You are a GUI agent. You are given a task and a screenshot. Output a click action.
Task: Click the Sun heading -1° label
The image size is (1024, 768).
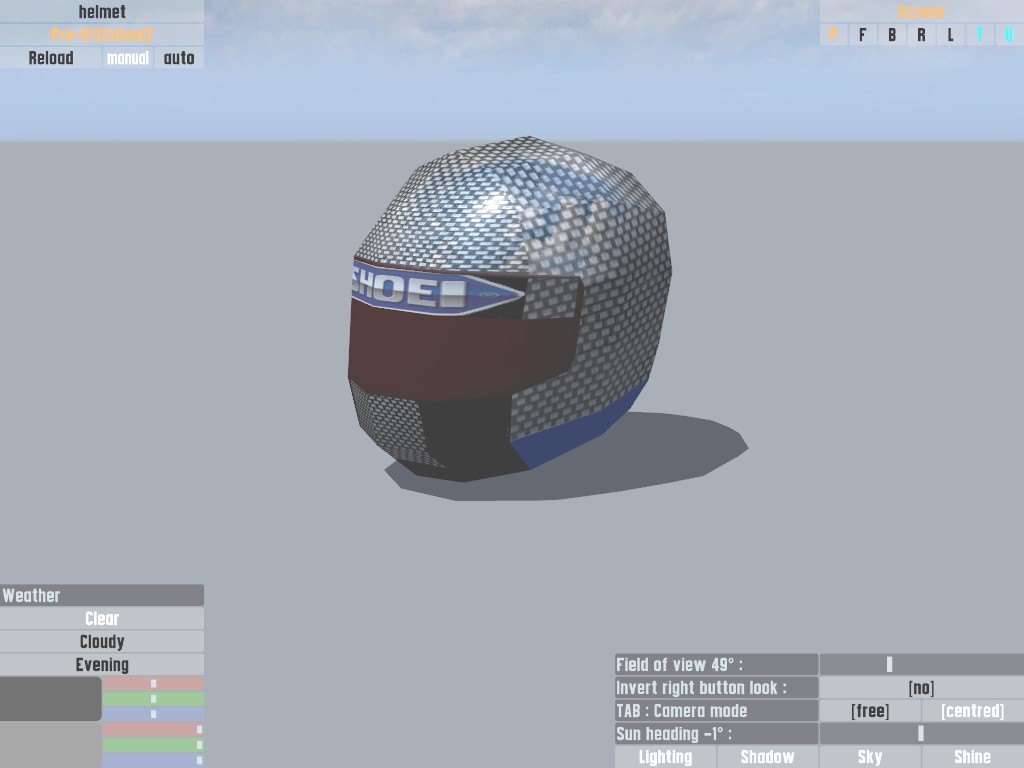716,733
